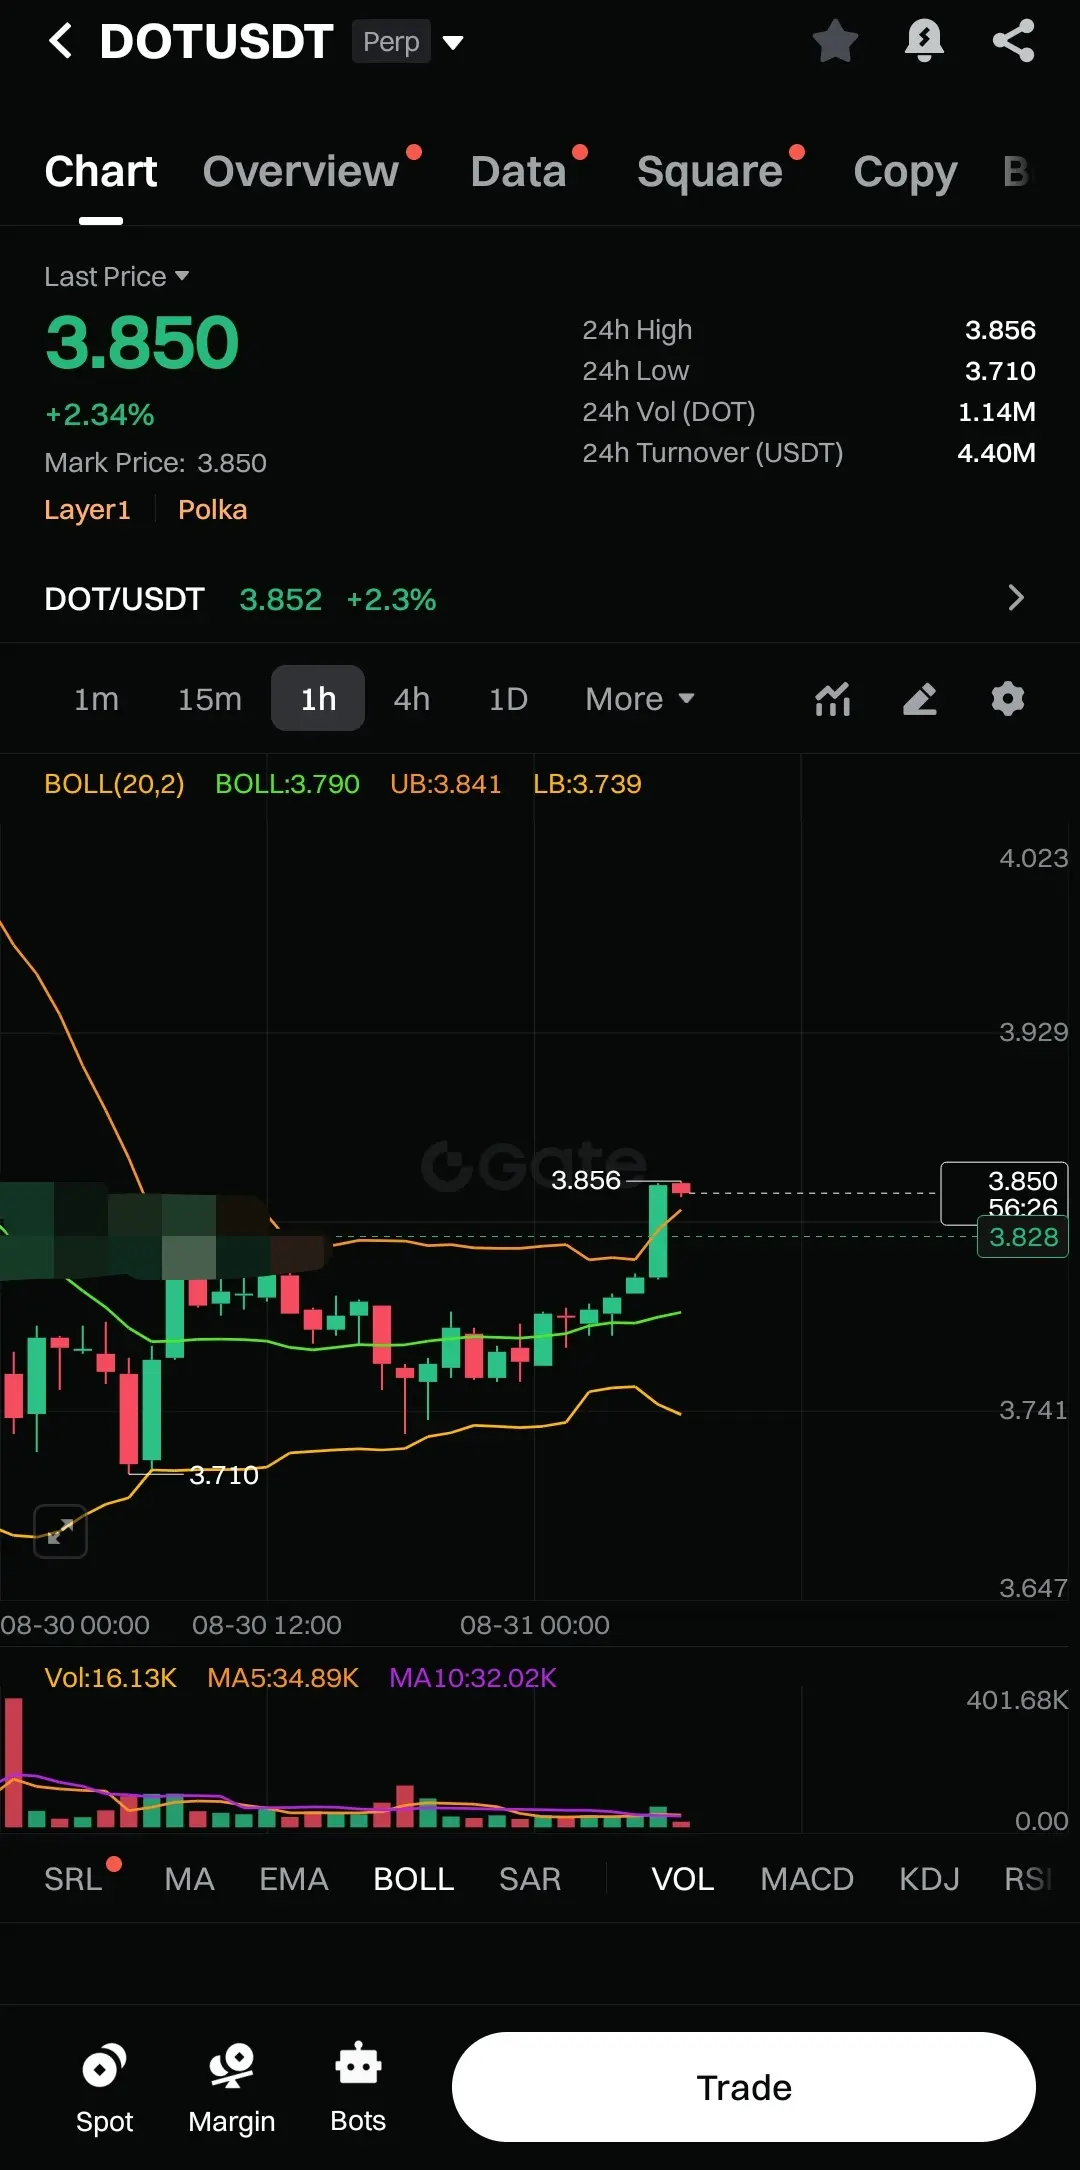
Task: Tap the MA10:32.02K legend value
Action: point(473,1678)
